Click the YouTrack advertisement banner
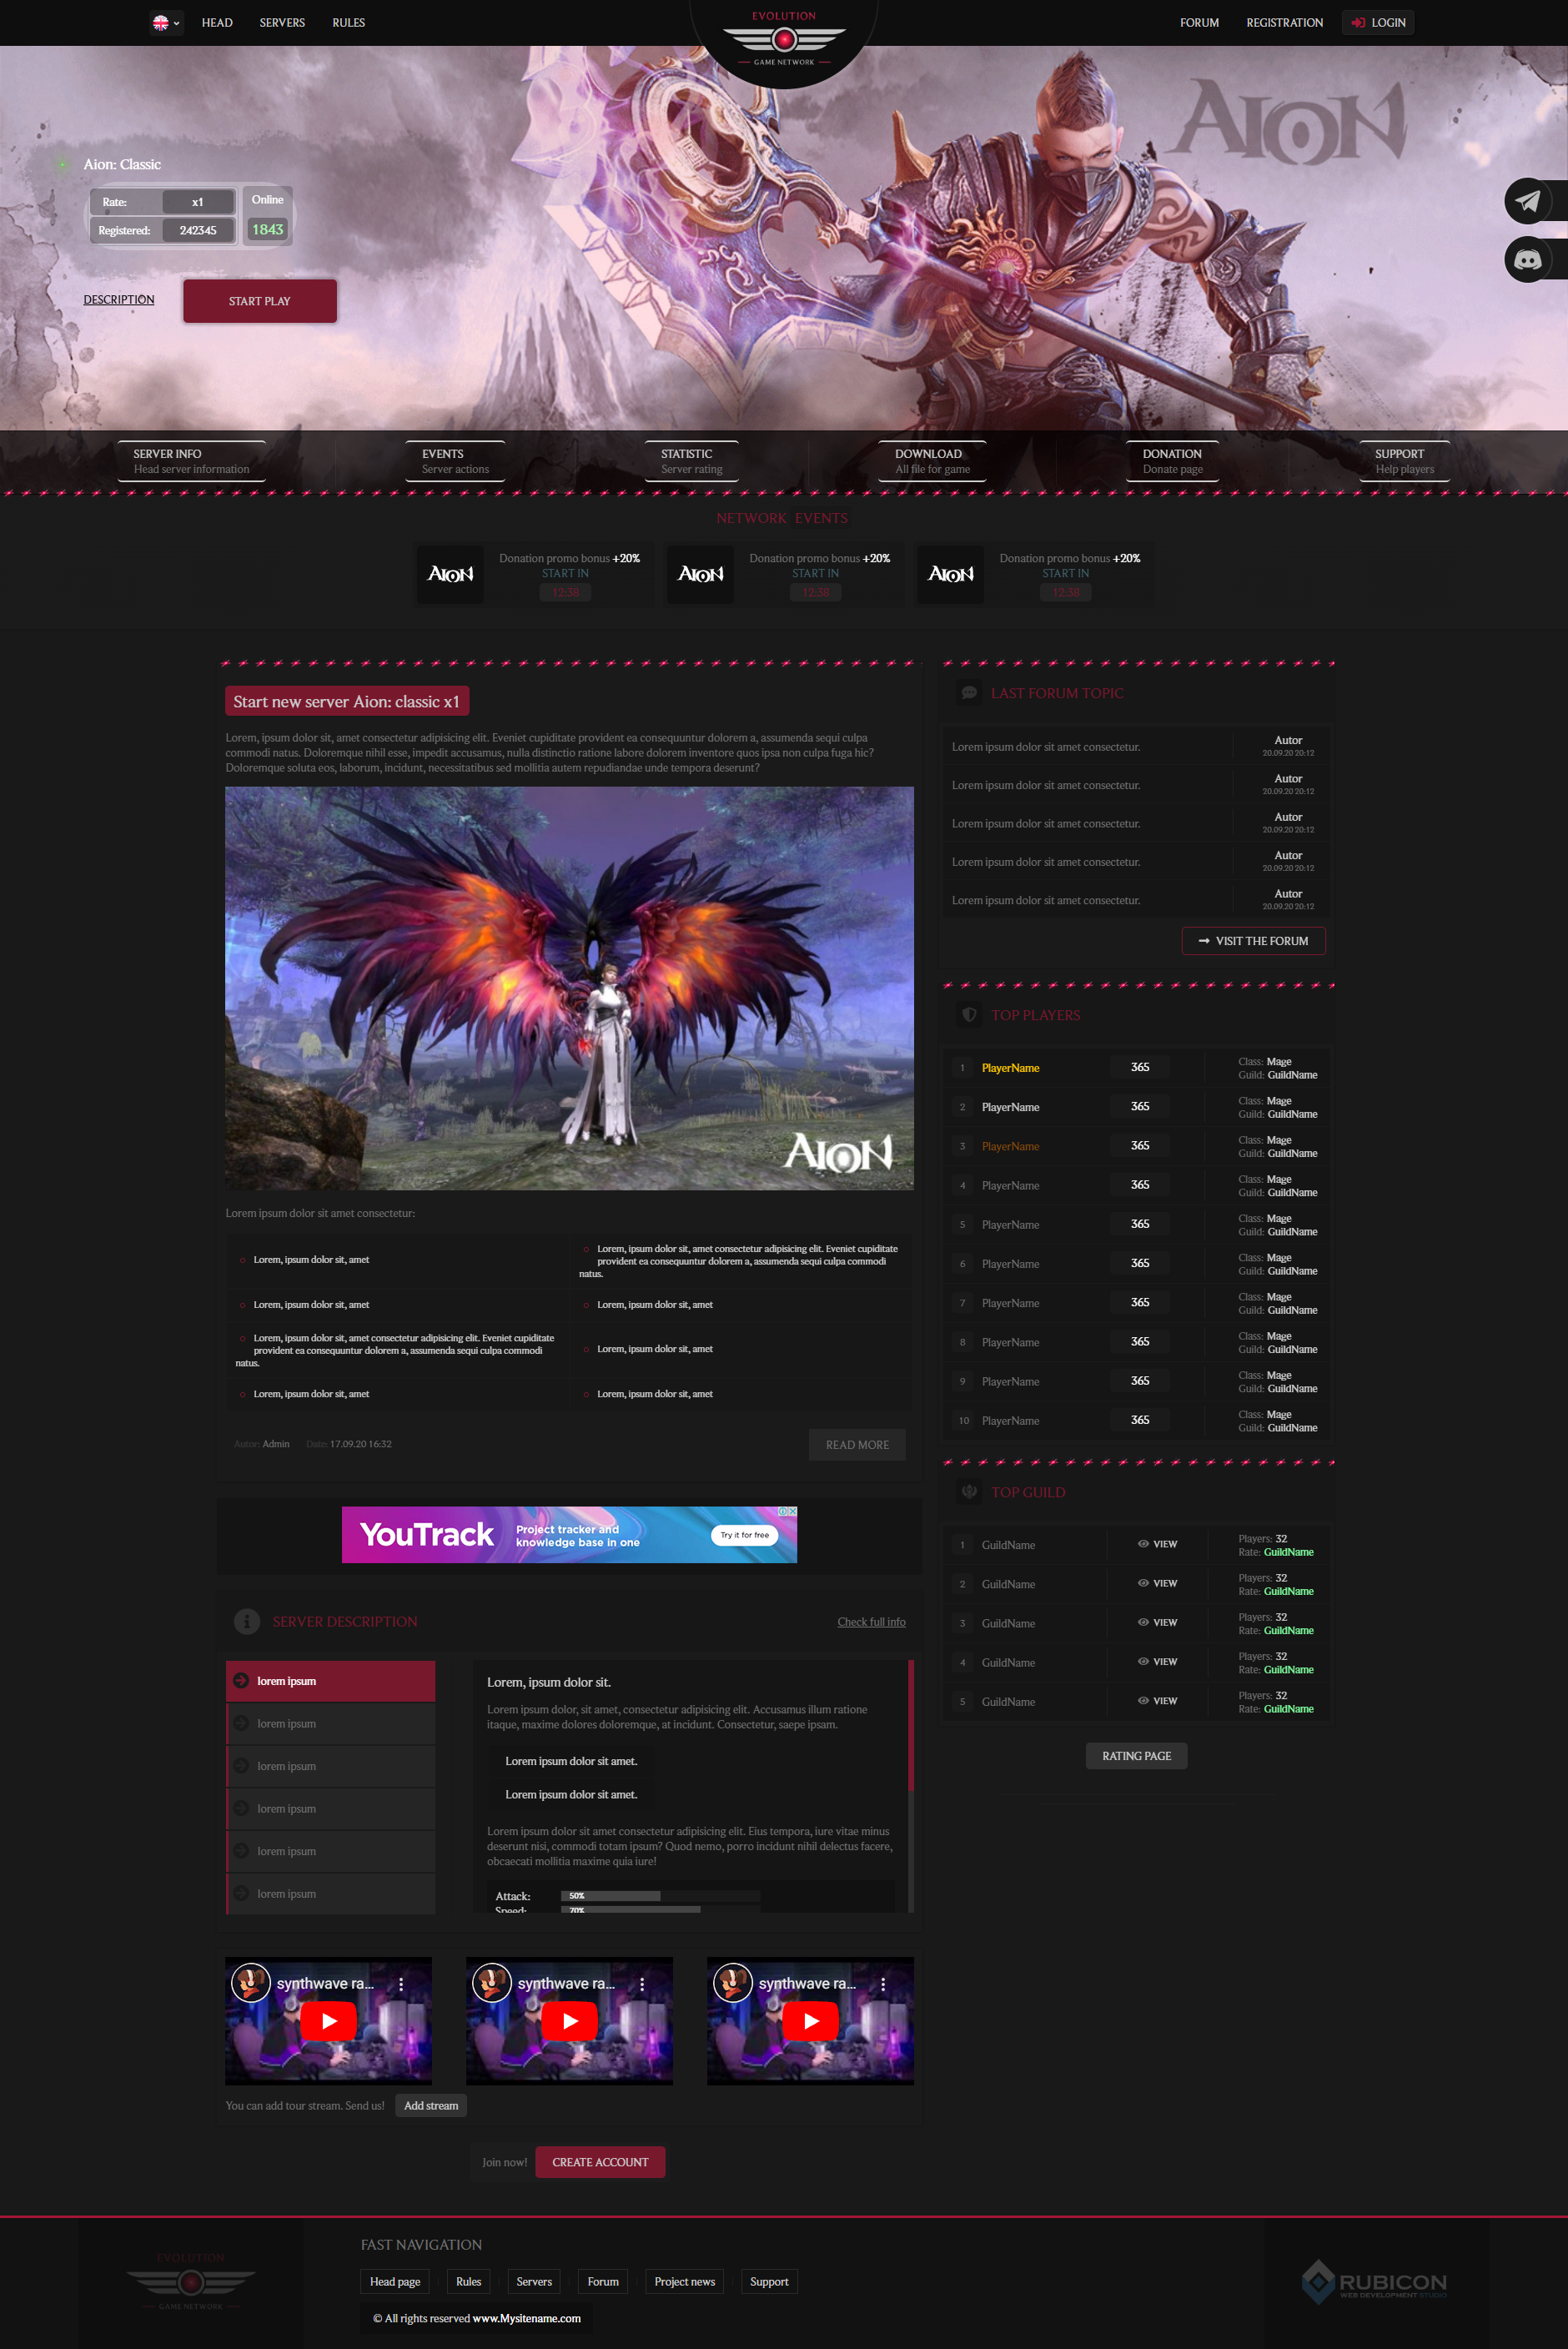Image resolution: width=1568 pixels, height=2349 pixels. click(x=569, y=1535)
